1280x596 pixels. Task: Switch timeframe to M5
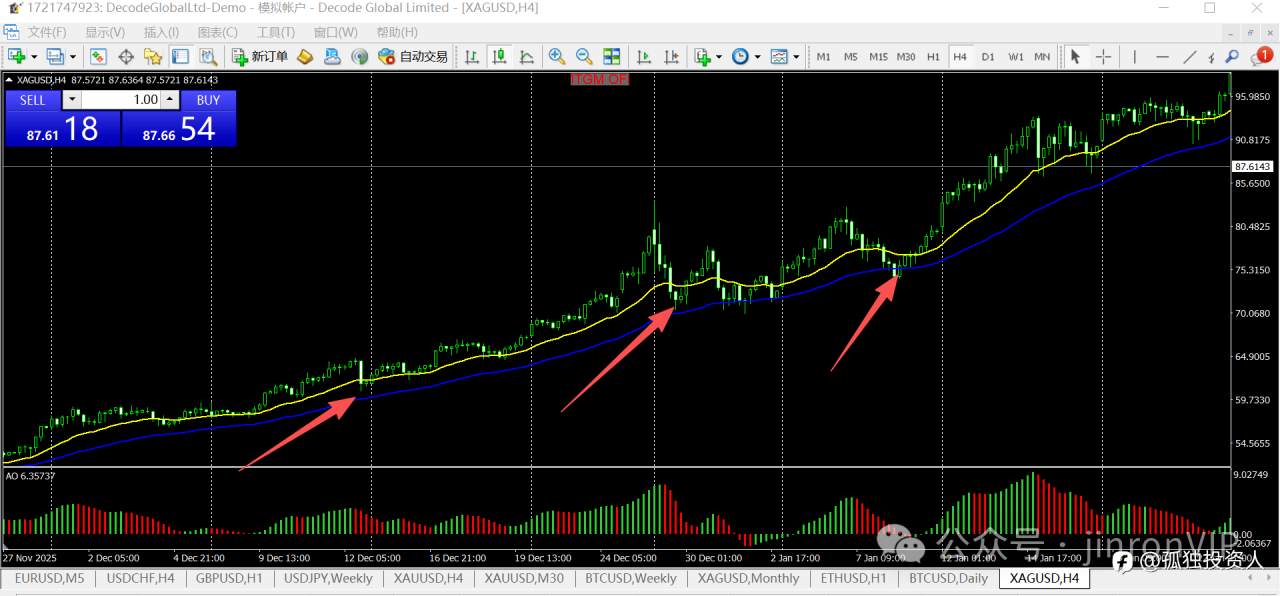(x=850, y=57)
